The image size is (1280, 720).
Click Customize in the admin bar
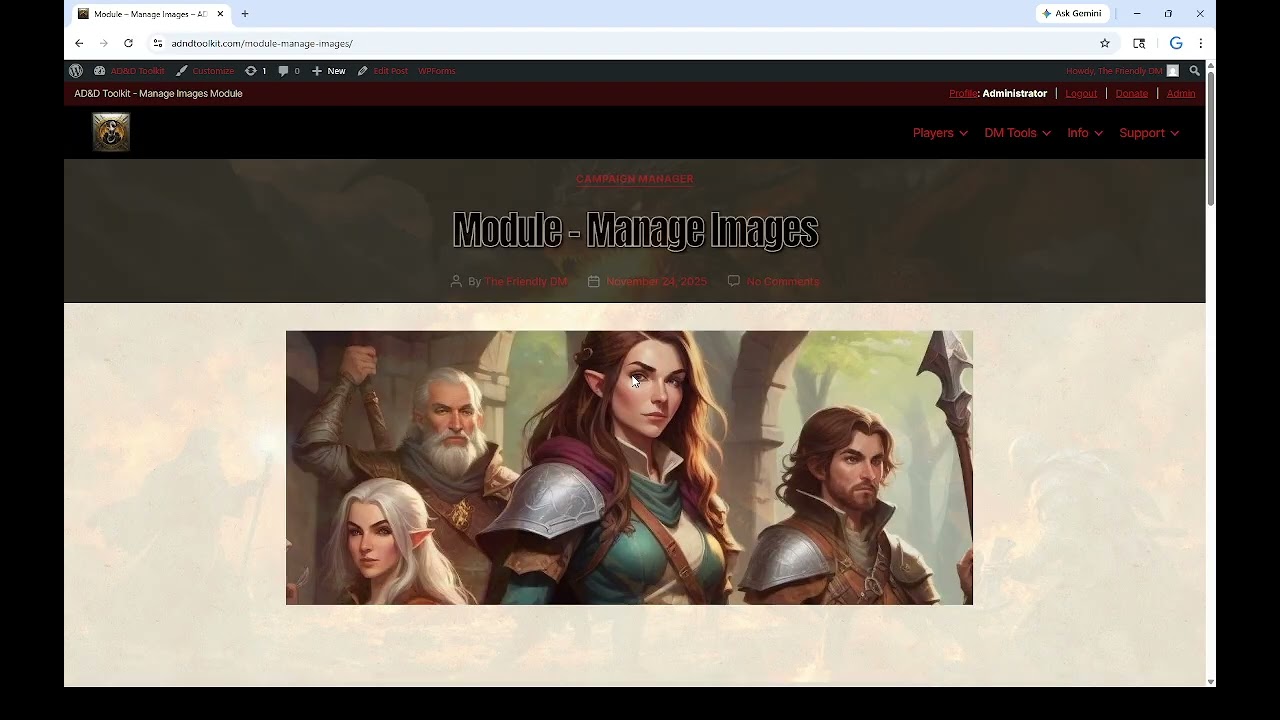pyautogui.click(x=205, y=71)
